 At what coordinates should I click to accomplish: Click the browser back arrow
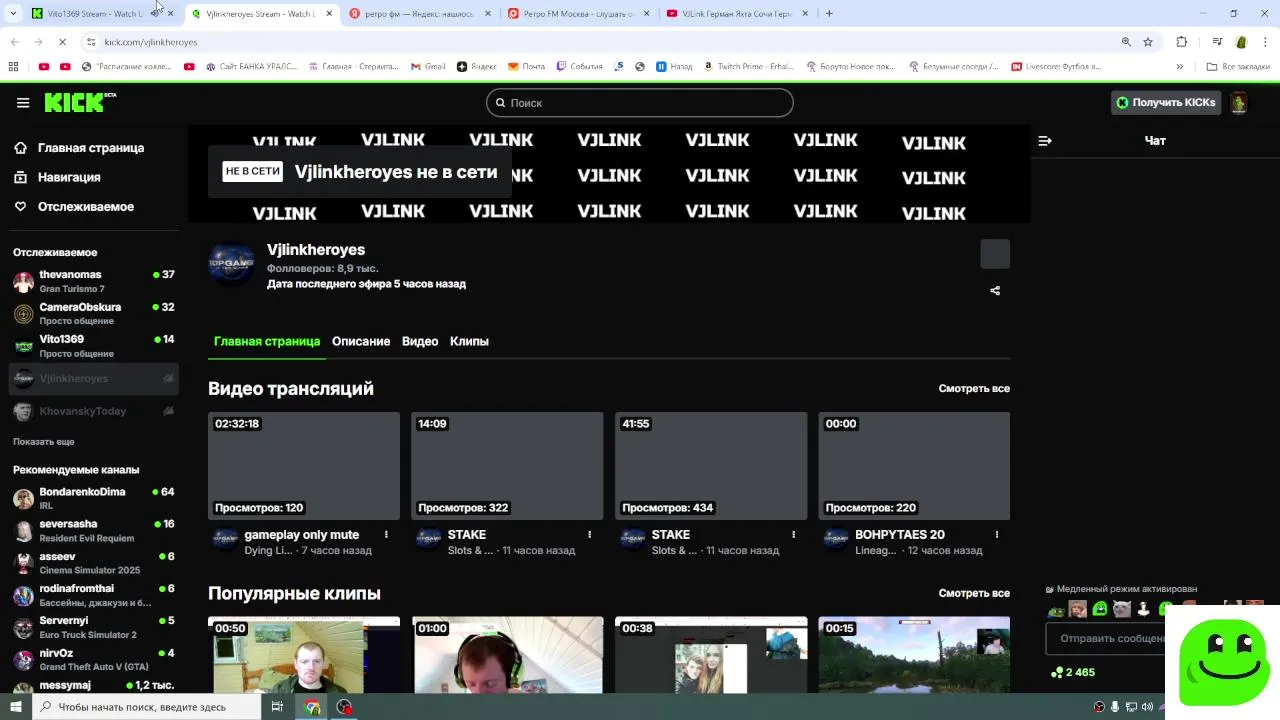(14, 42)
